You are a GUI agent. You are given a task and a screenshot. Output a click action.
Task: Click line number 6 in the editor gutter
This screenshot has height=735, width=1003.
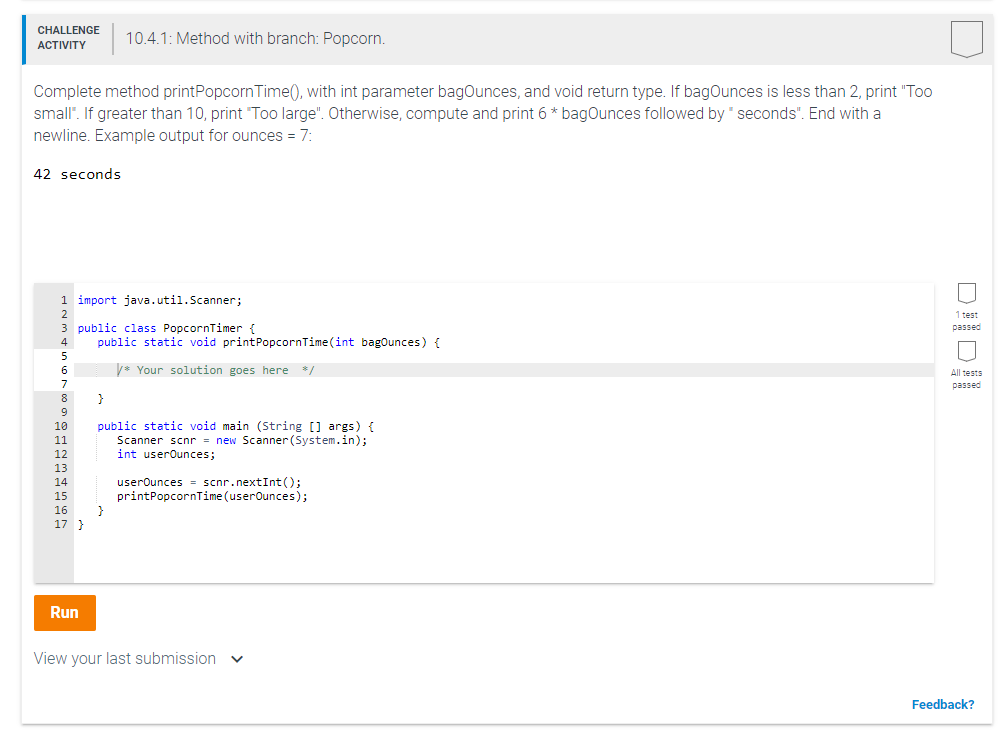point(63,369)
